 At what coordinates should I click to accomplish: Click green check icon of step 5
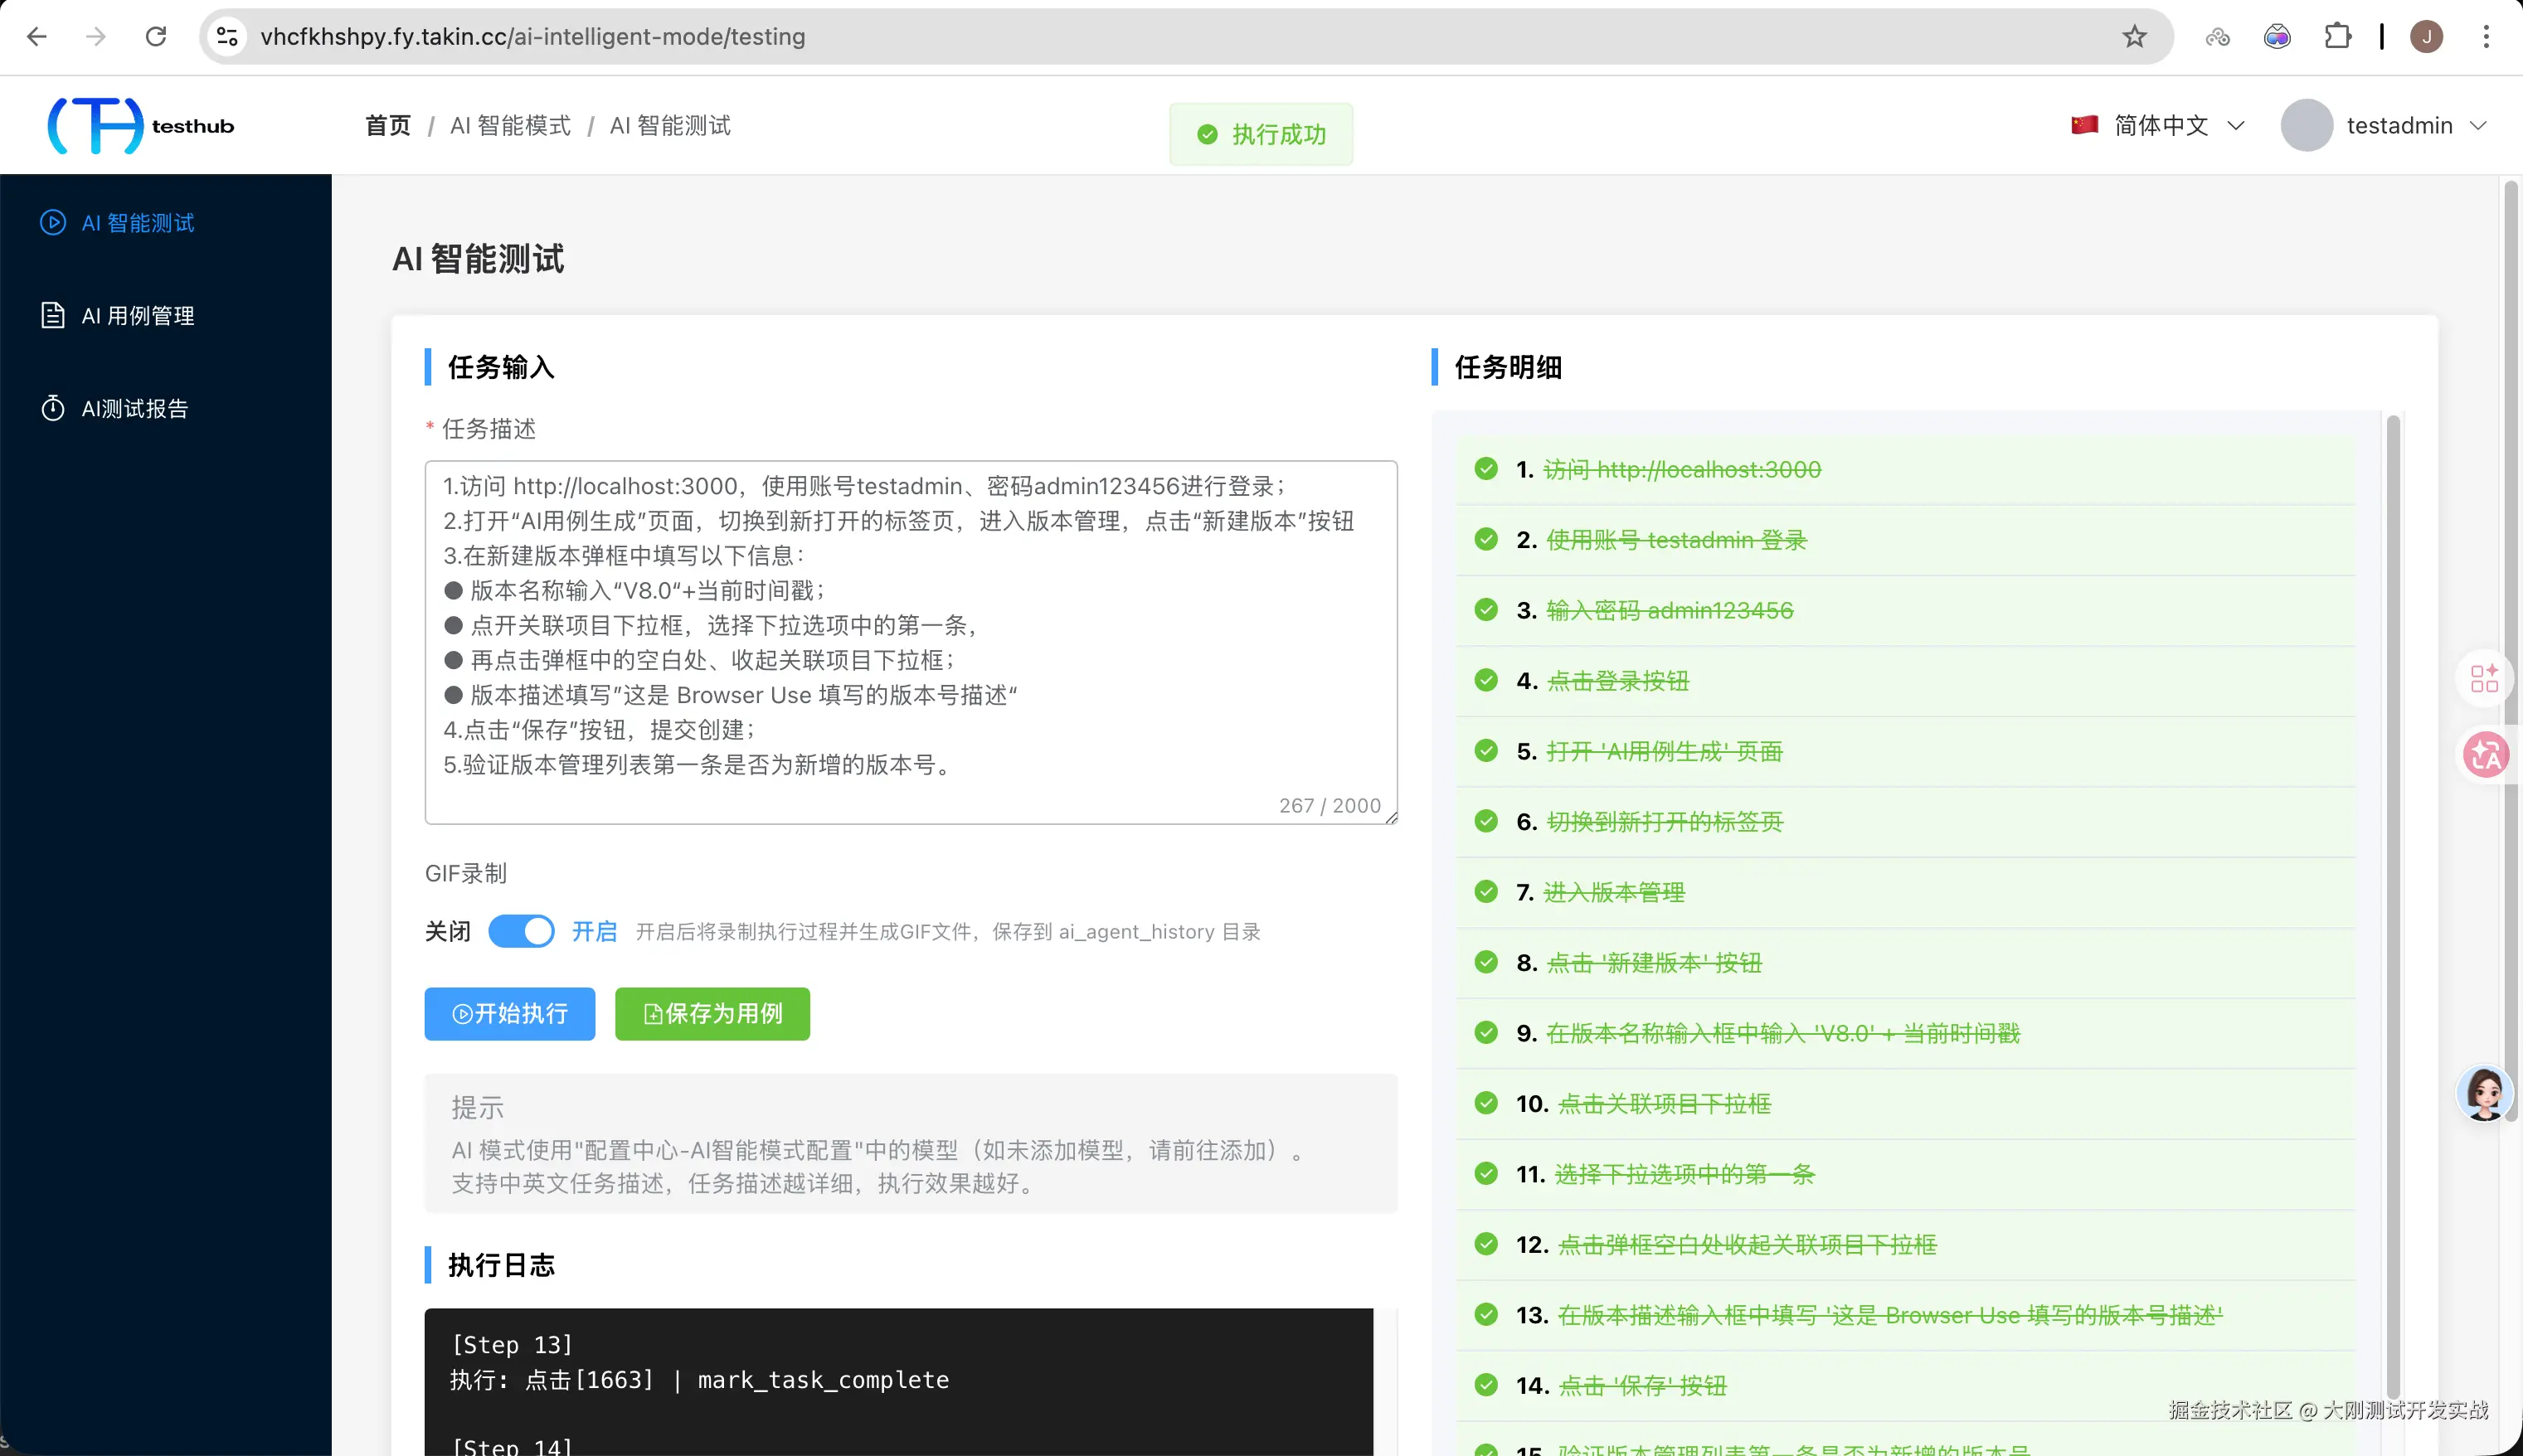point(1486,751)
